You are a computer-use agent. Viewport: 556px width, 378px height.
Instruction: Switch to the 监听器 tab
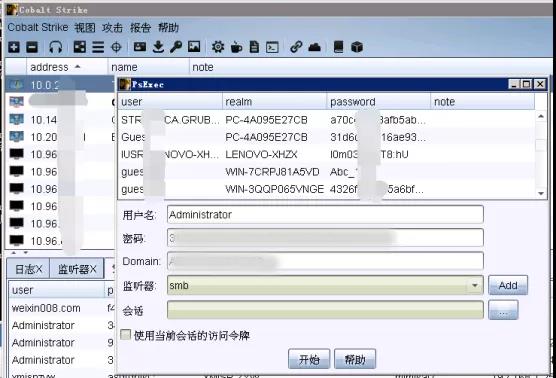click(77, 269)
